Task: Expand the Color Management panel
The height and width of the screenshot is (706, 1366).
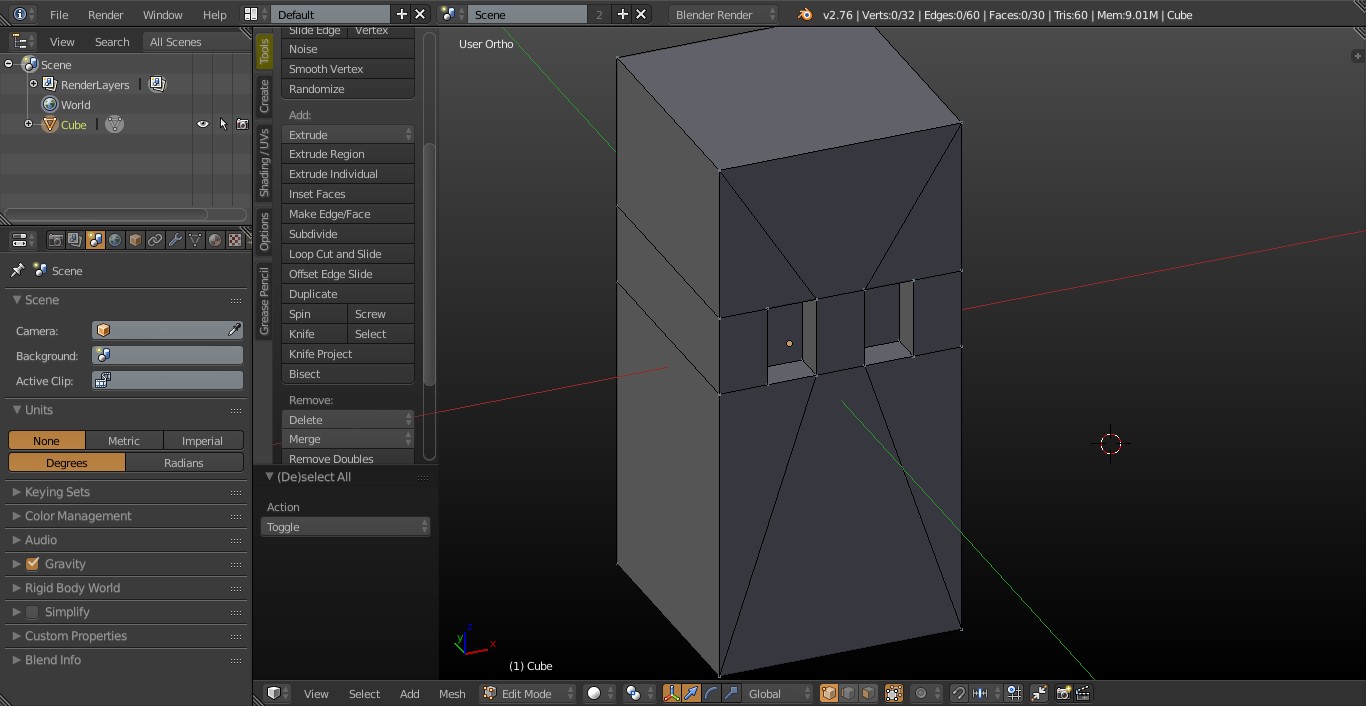Action: pyautogui.click(x=78, y=516)
